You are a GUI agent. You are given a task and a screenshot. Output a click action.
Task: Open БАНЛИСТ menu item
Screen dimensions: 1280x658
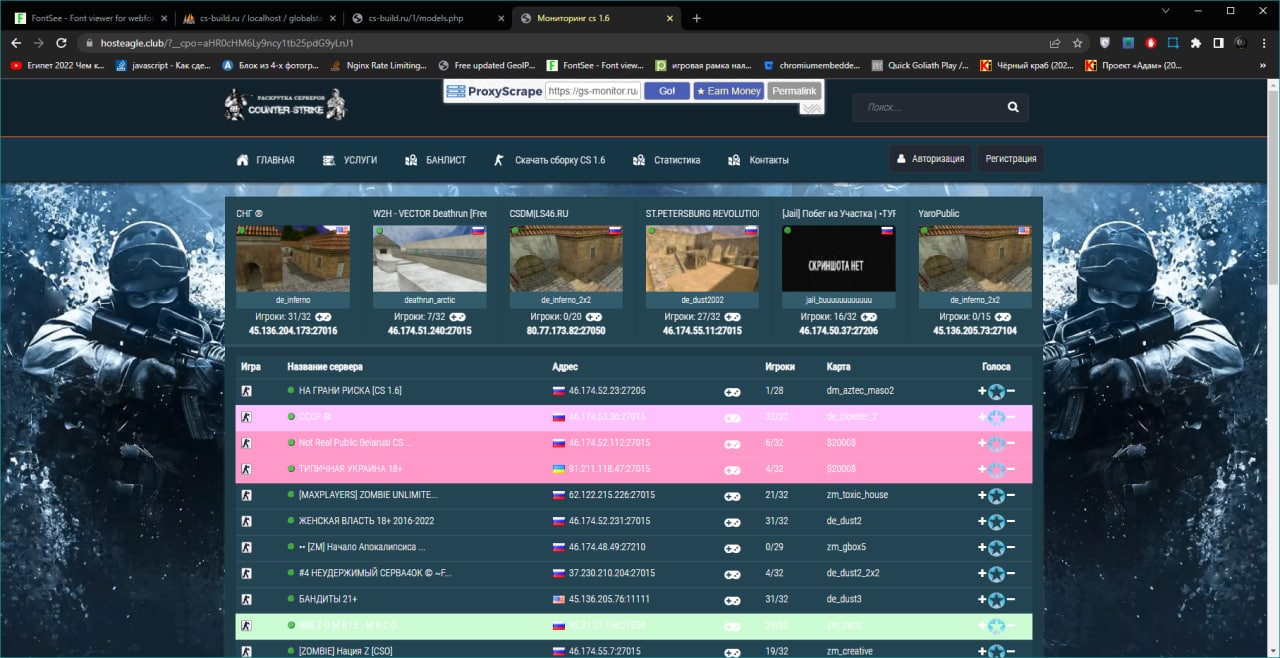435,160
